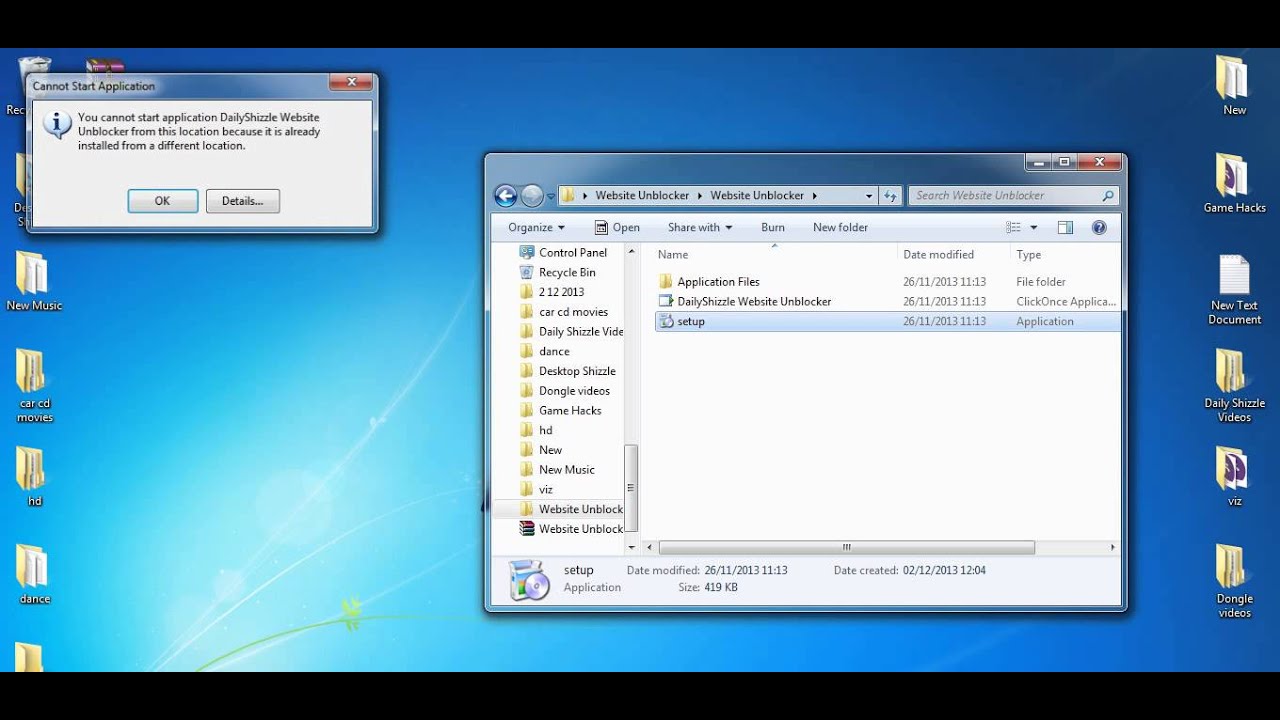Viewport: 1280px width, 720px height.
Task: Select Game Hacks in navigation pane
Action: tap(569, 411)
